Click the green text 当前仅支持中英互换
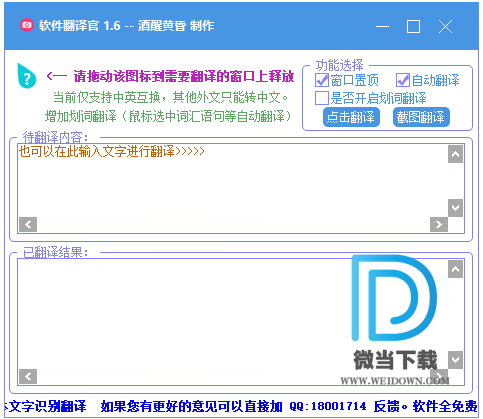This screenshot has height=419, width=483. (x=106, y=97)
